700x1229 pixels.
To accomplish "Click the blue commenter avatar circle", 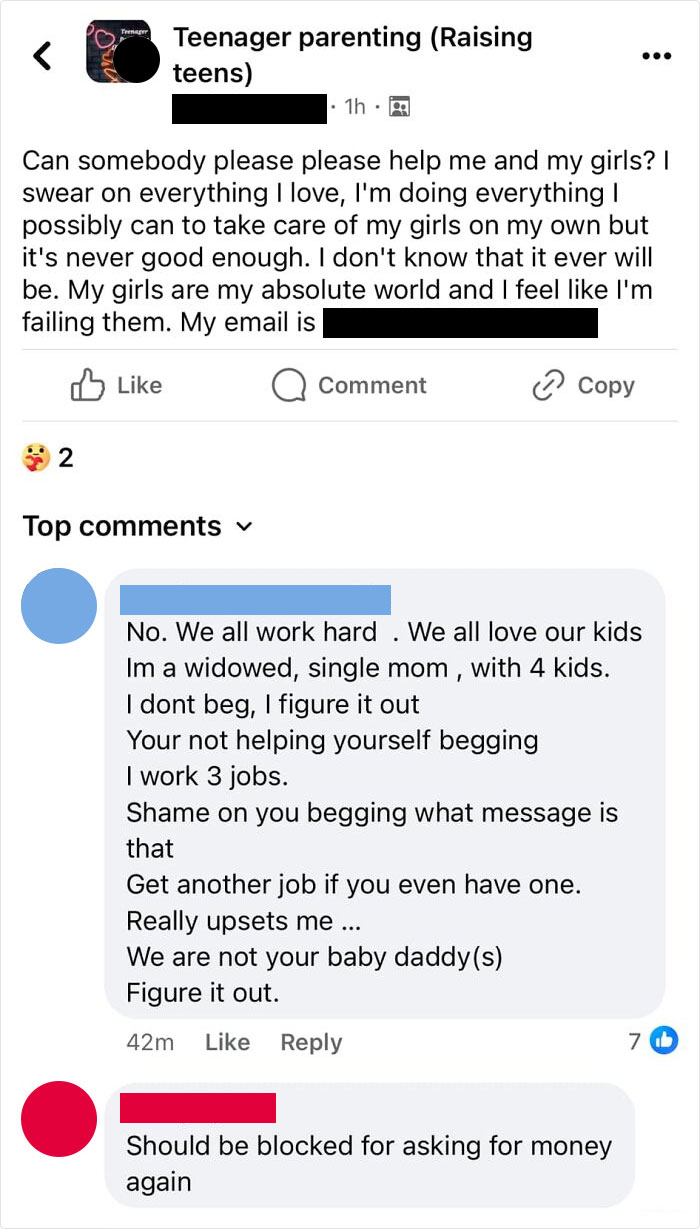I will 59,605.
